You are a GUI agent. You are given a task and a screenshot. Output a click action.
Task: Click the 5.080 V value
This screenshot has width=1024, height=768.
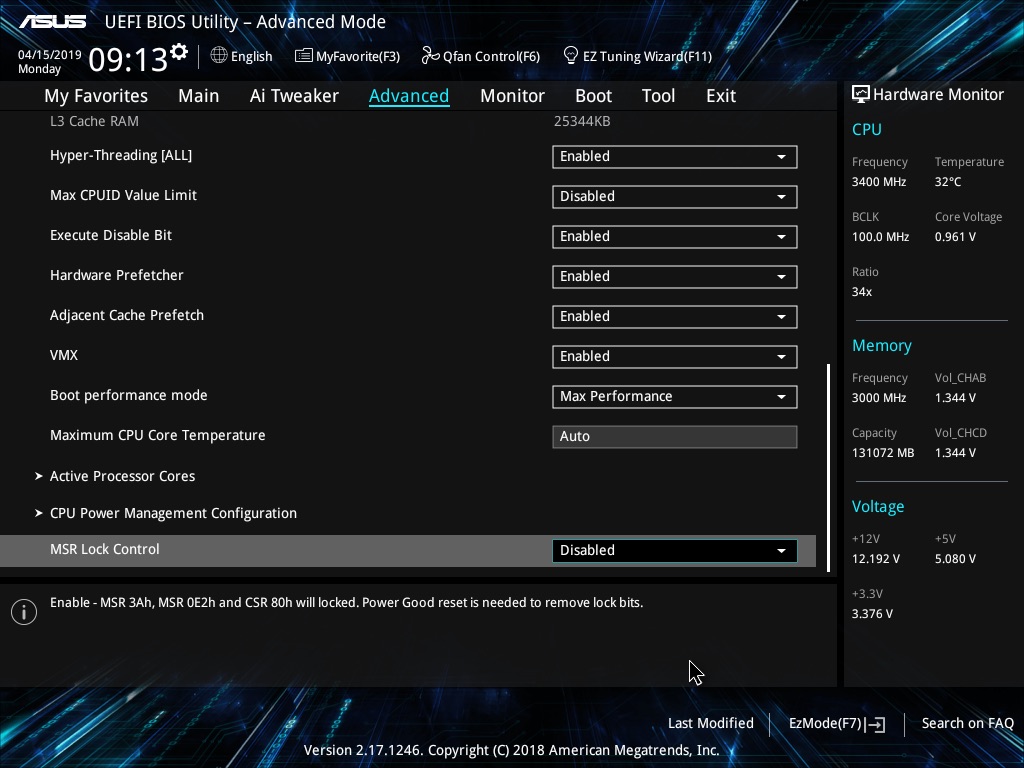click(955, 559)
